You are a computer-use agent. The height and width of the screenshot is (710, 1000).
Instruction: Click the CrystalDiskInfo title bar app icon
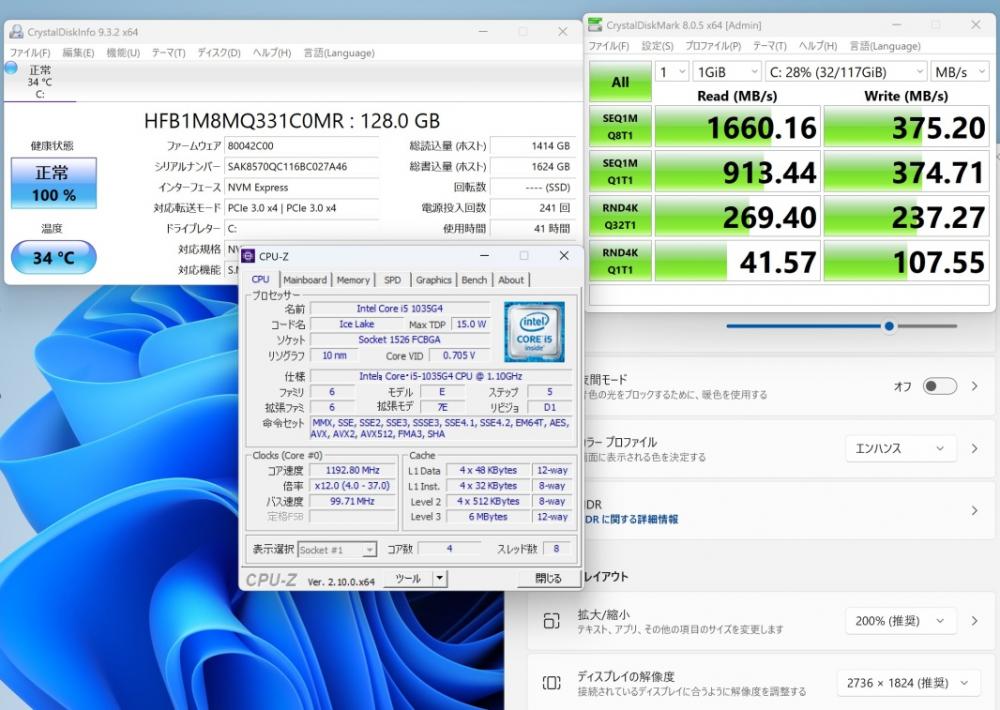pos(17,32)
